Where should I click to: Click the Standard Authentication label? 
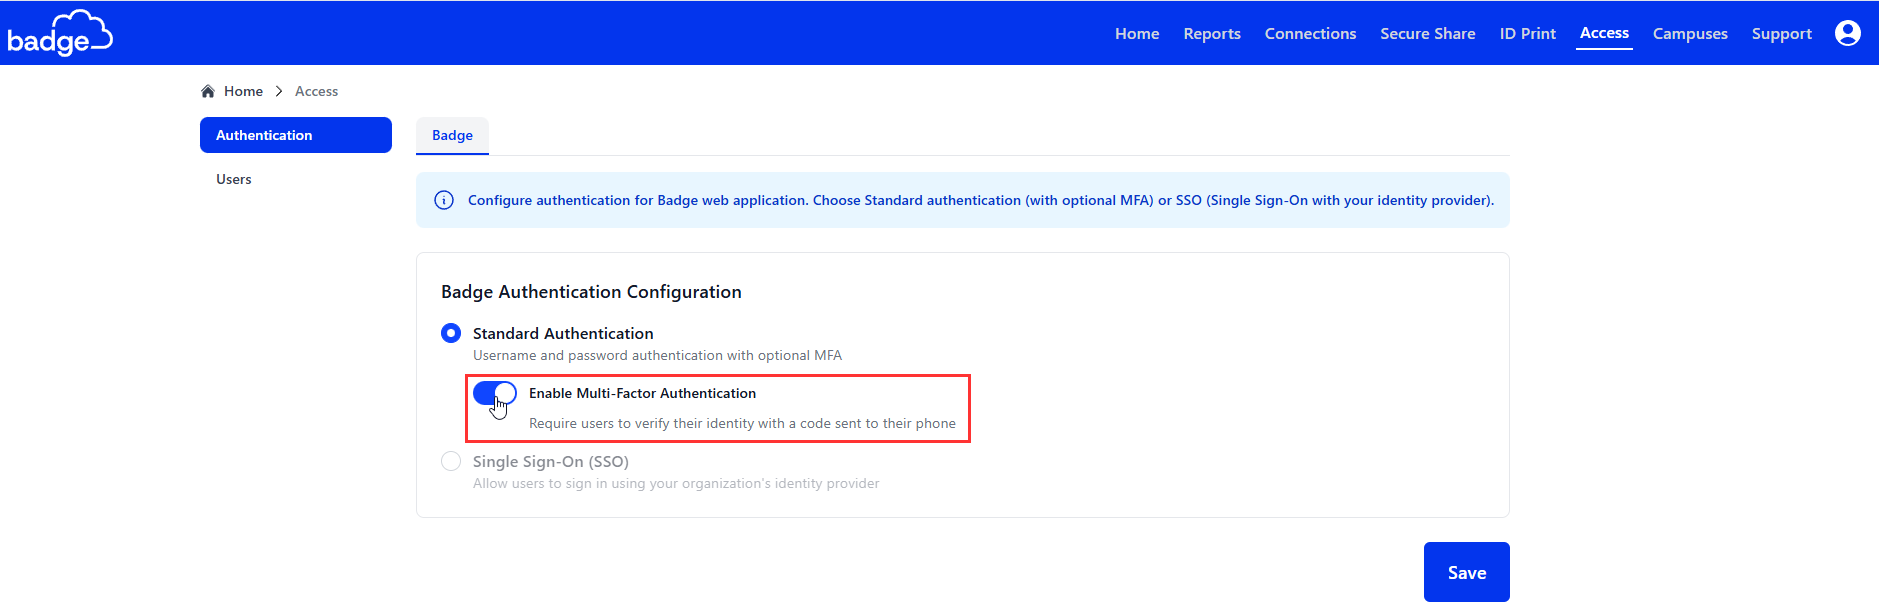(563, 333)
